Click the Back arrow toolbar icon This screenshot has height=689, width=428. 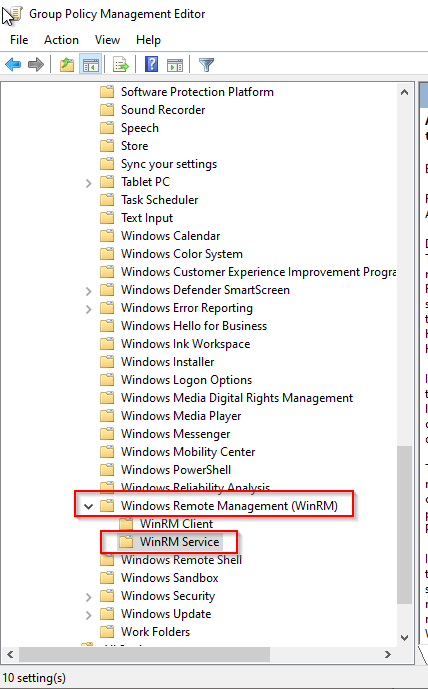[13, 65]
